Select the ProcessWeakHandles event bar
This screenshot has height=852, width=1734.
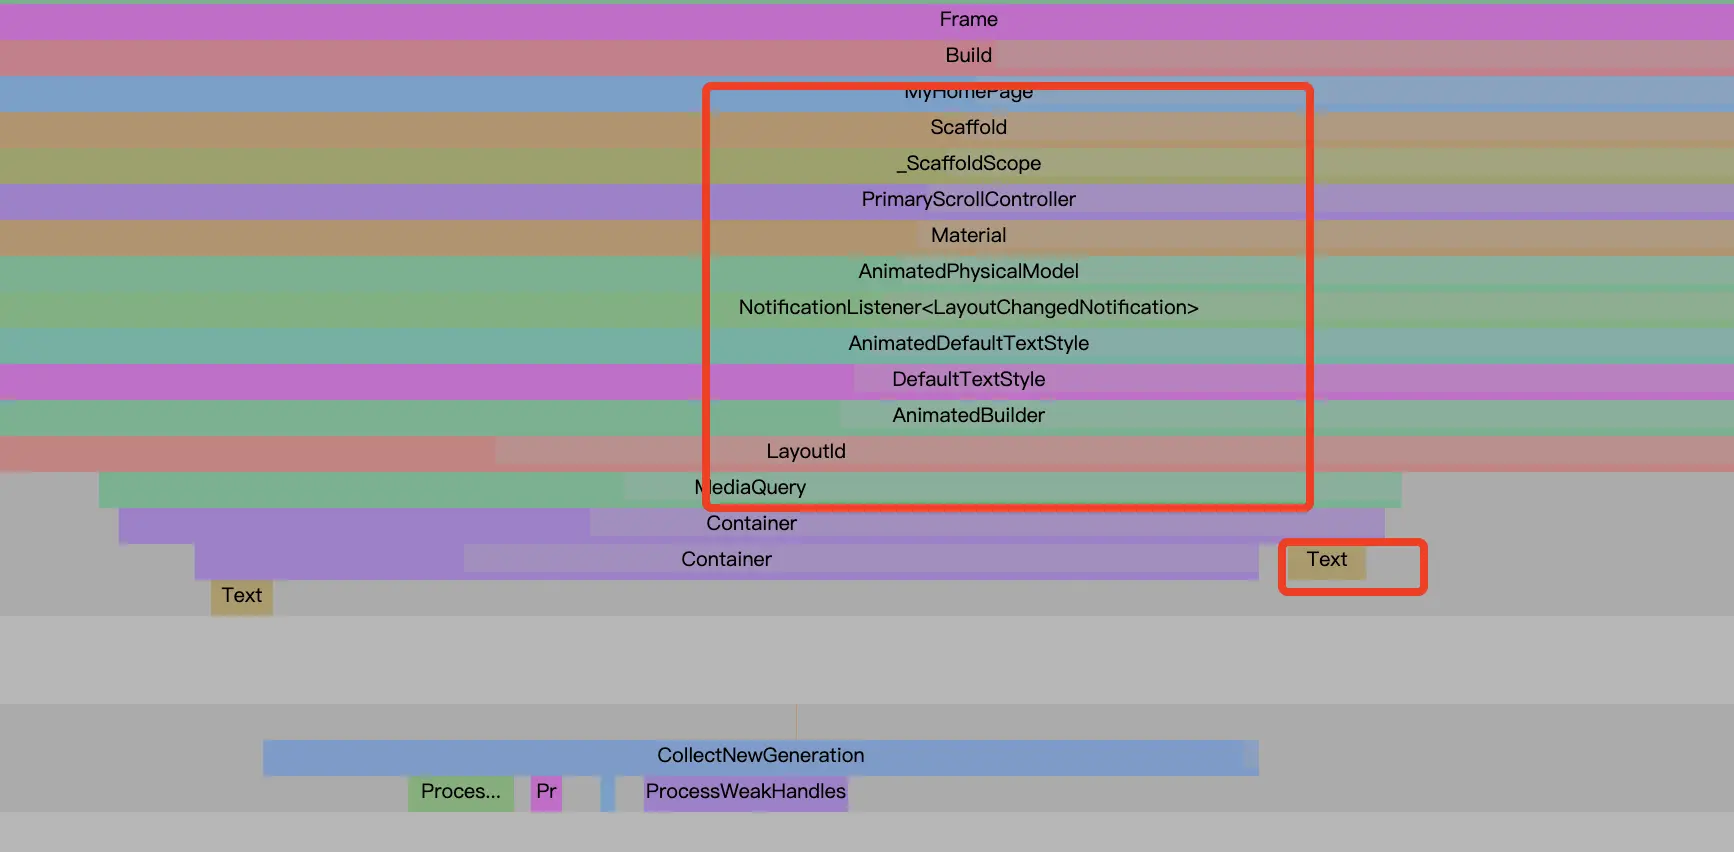pyautogui.click(x=746, y=793)
